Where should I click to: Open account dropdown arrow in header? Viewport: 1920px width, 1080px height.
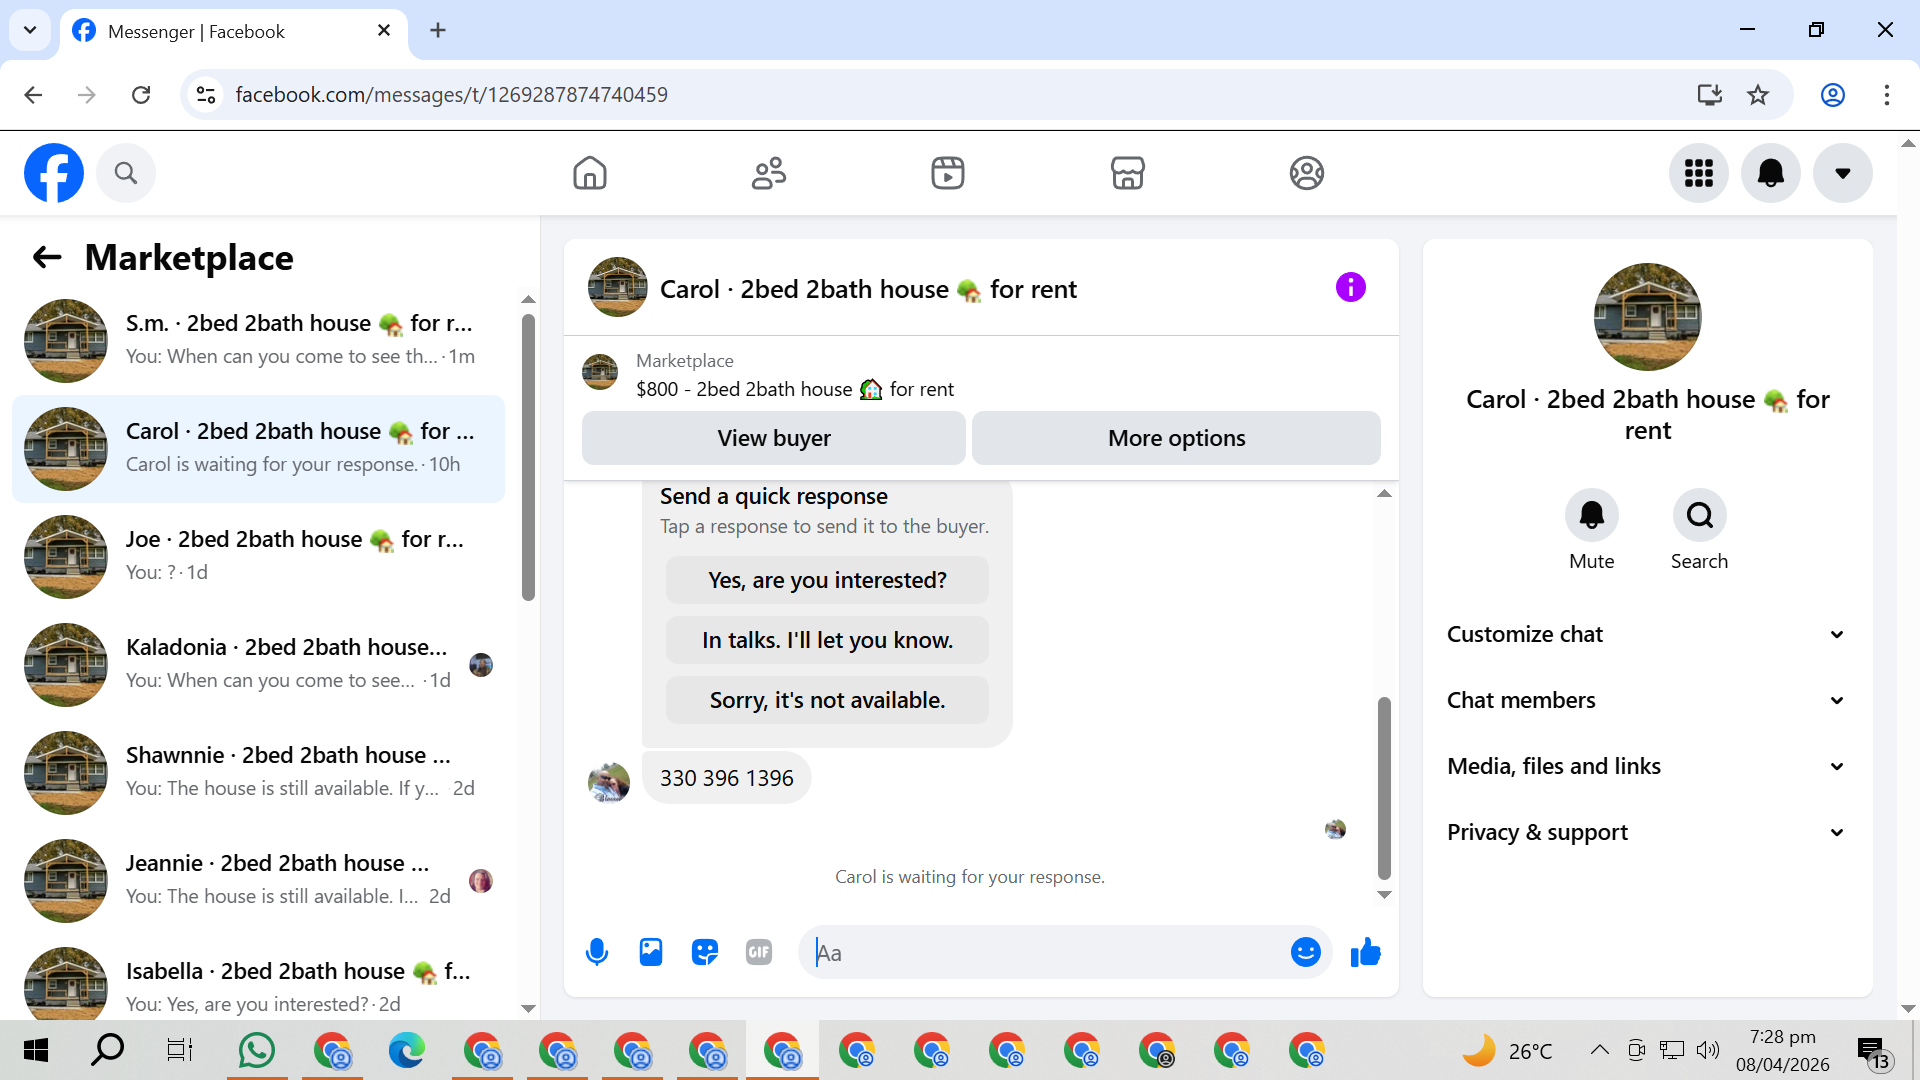[x=1842, y=173]
